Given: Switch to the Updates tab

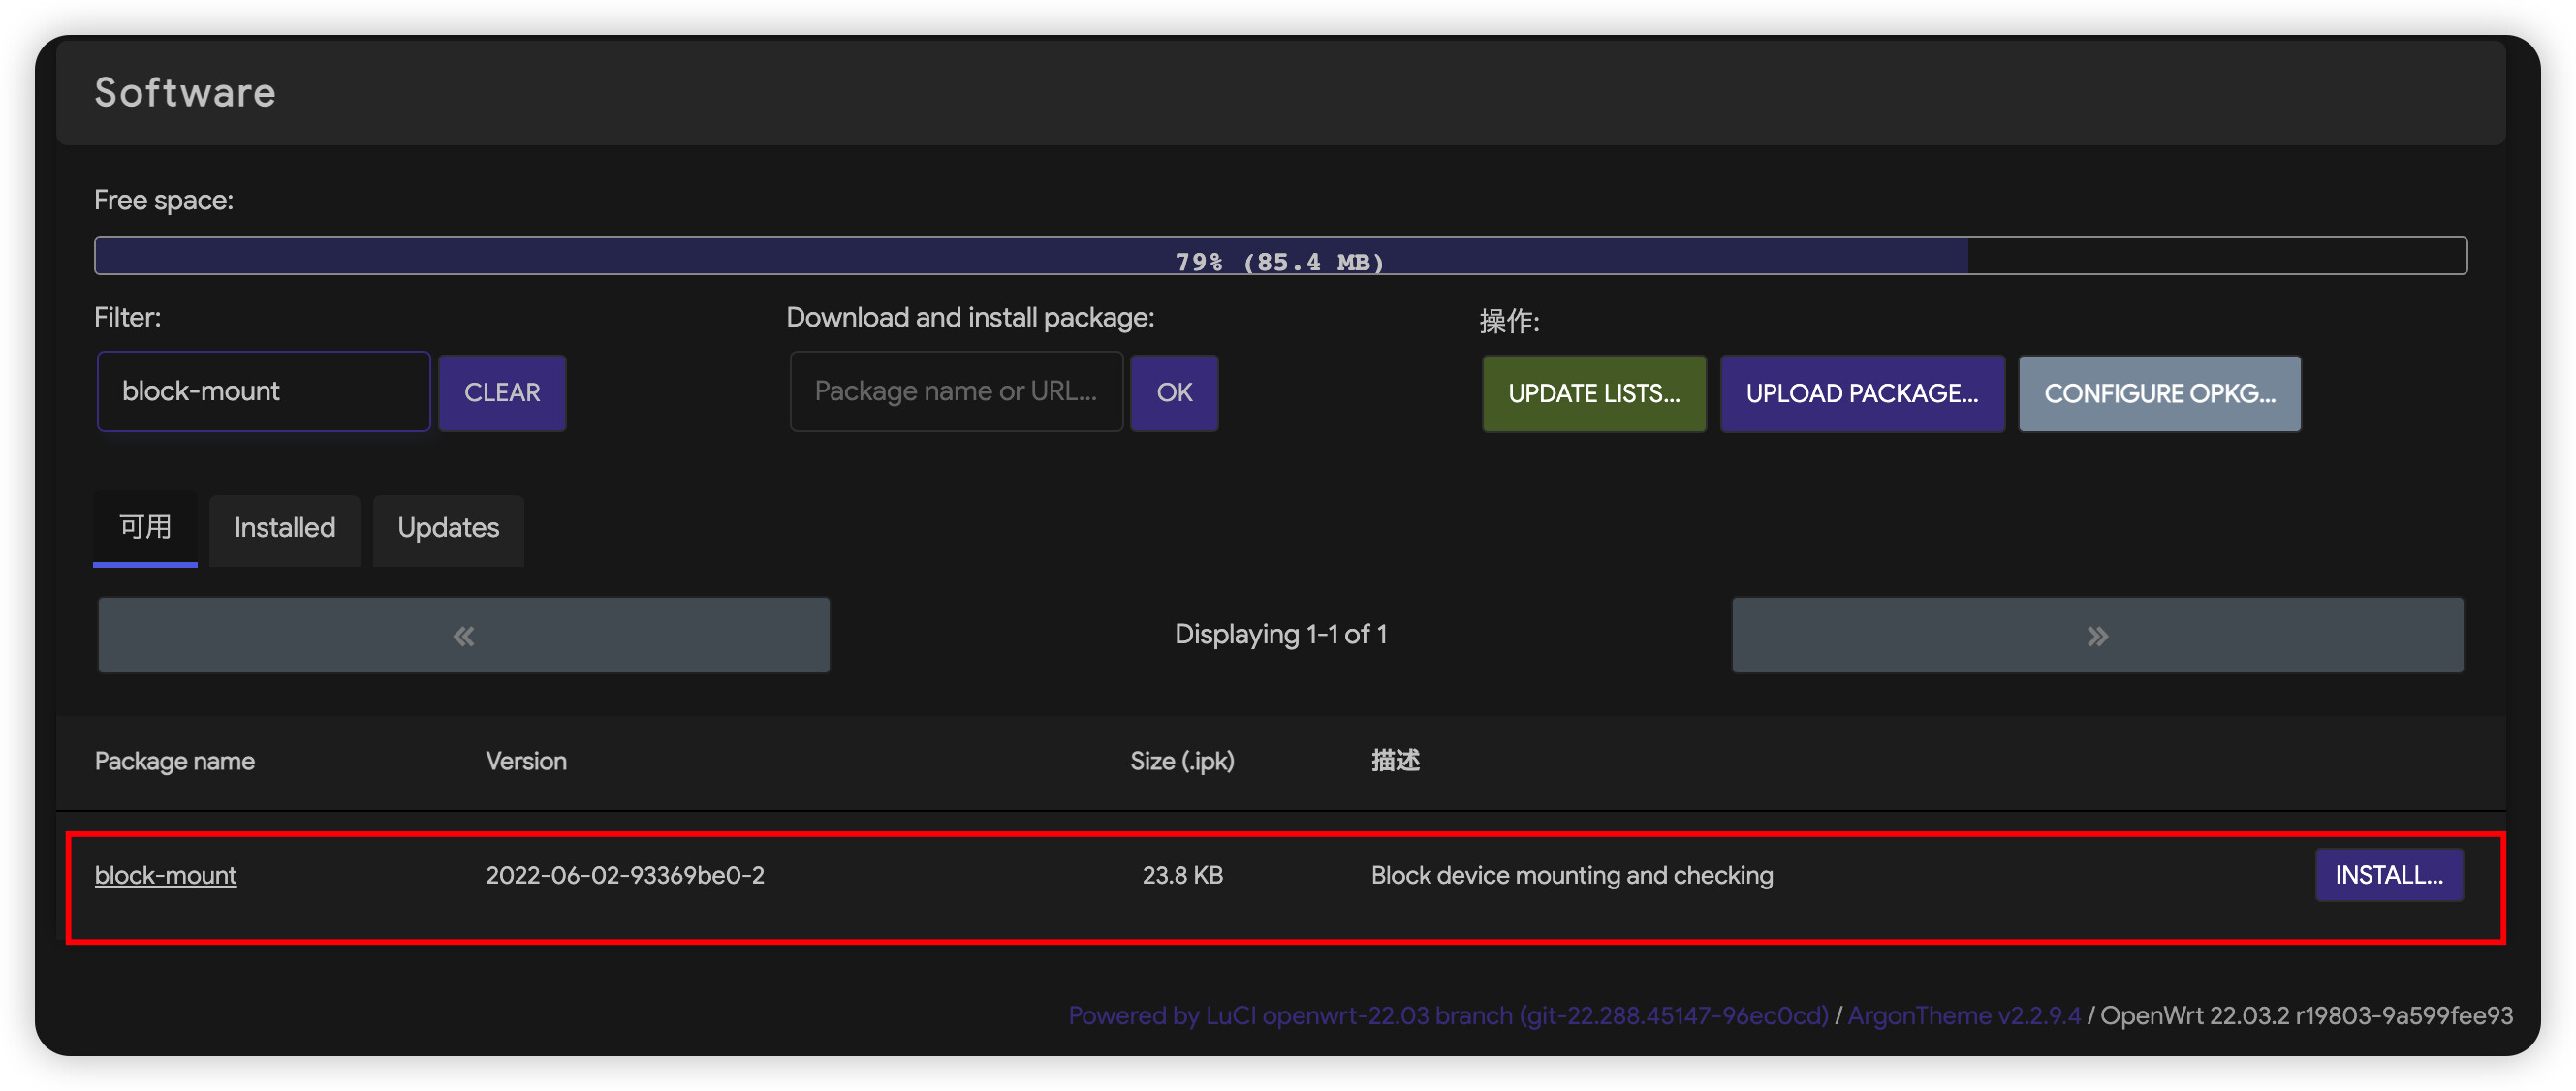Looking at the screenshot, I should (447, 528).
